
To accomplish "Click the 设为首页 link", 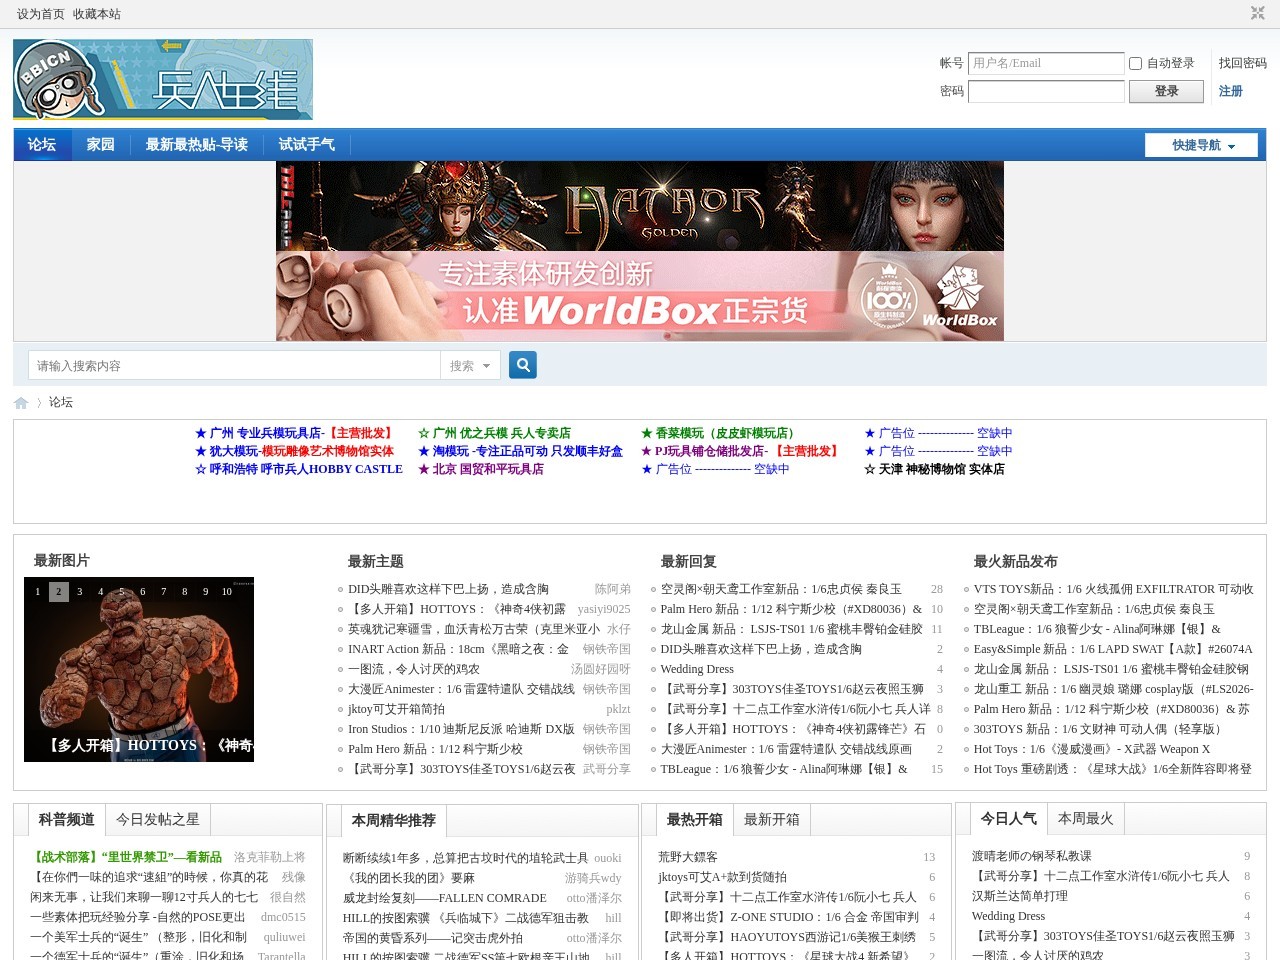I will [41, 14].
